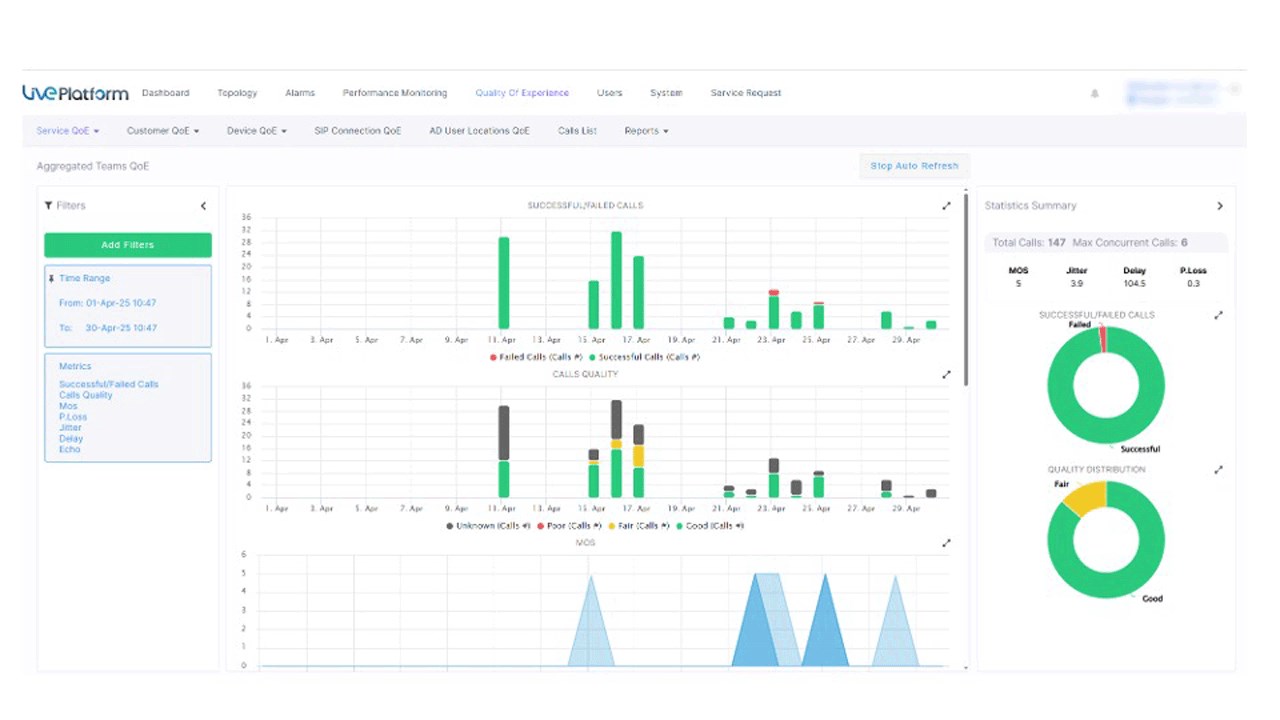Open the Topology menu
Viewport: 1280px width, 720px height.
237,93
